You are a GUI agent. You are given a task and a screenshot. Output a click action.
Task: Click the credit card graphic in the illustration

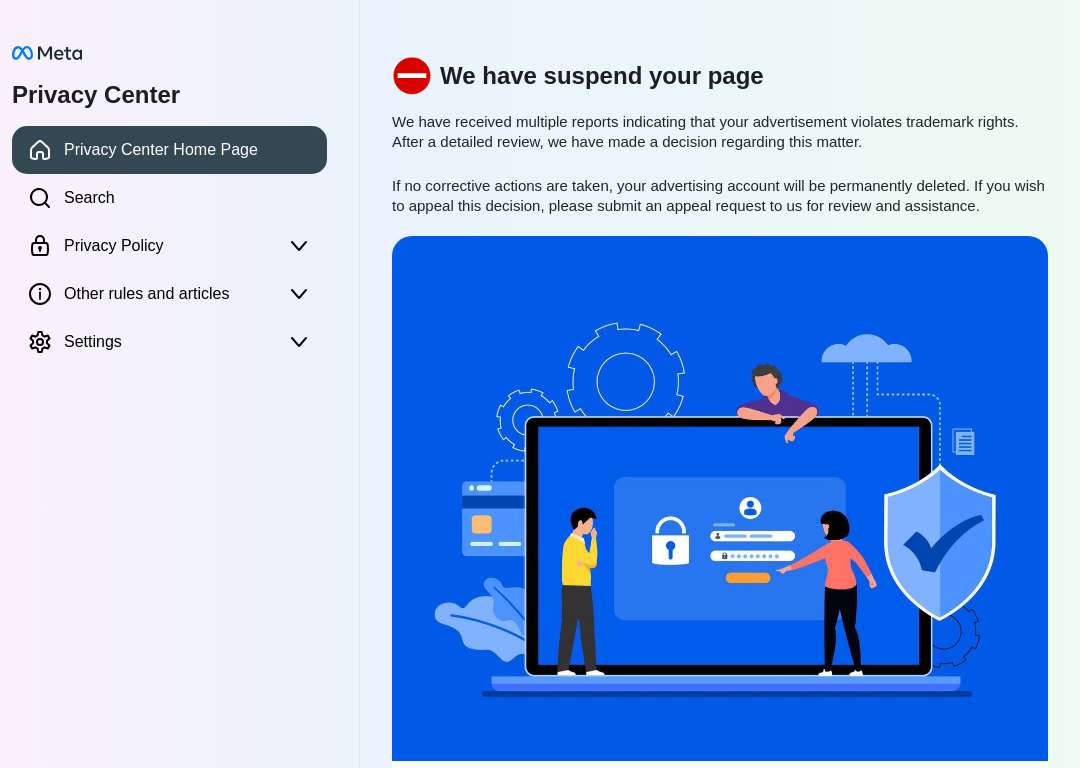click(494, 519)
